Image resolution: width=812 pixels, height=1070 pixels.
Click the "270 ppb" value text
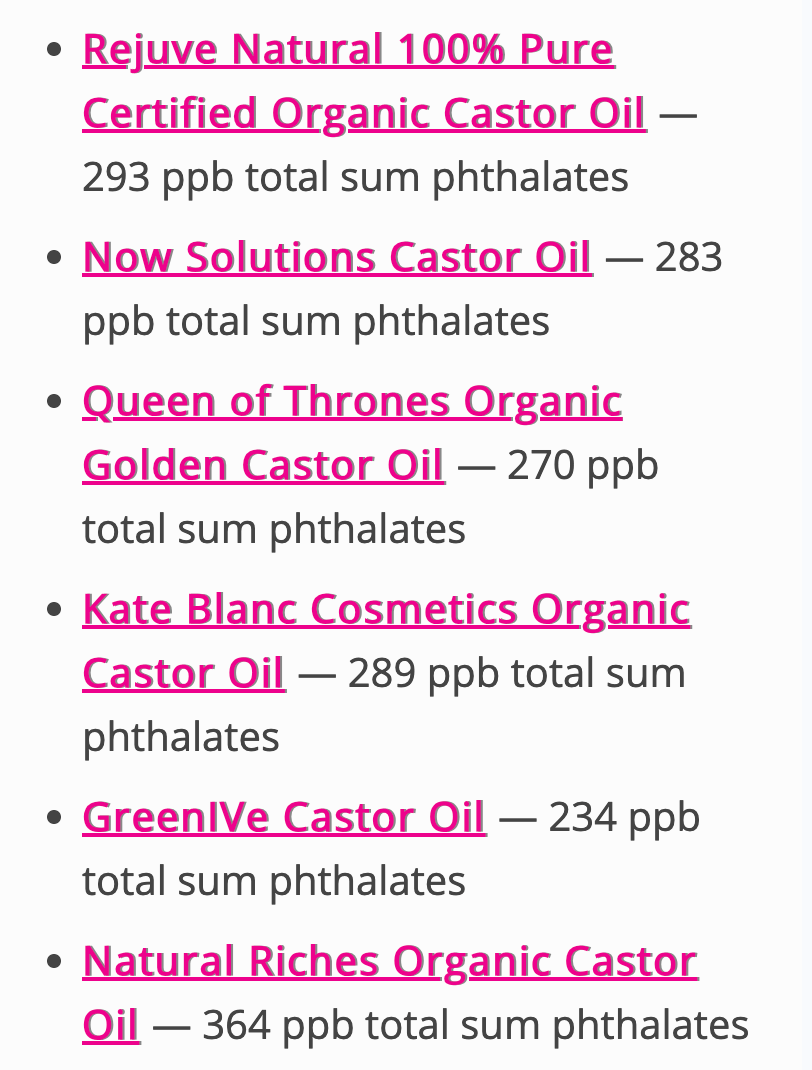[583, 465]
